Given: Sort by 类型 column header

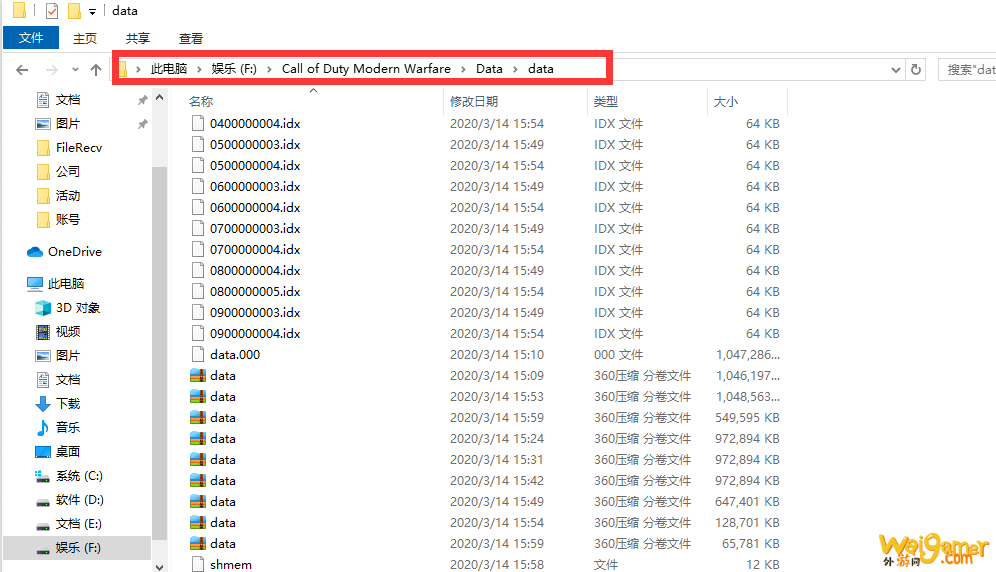Looking at the screenshot, I should coord(605,101).
